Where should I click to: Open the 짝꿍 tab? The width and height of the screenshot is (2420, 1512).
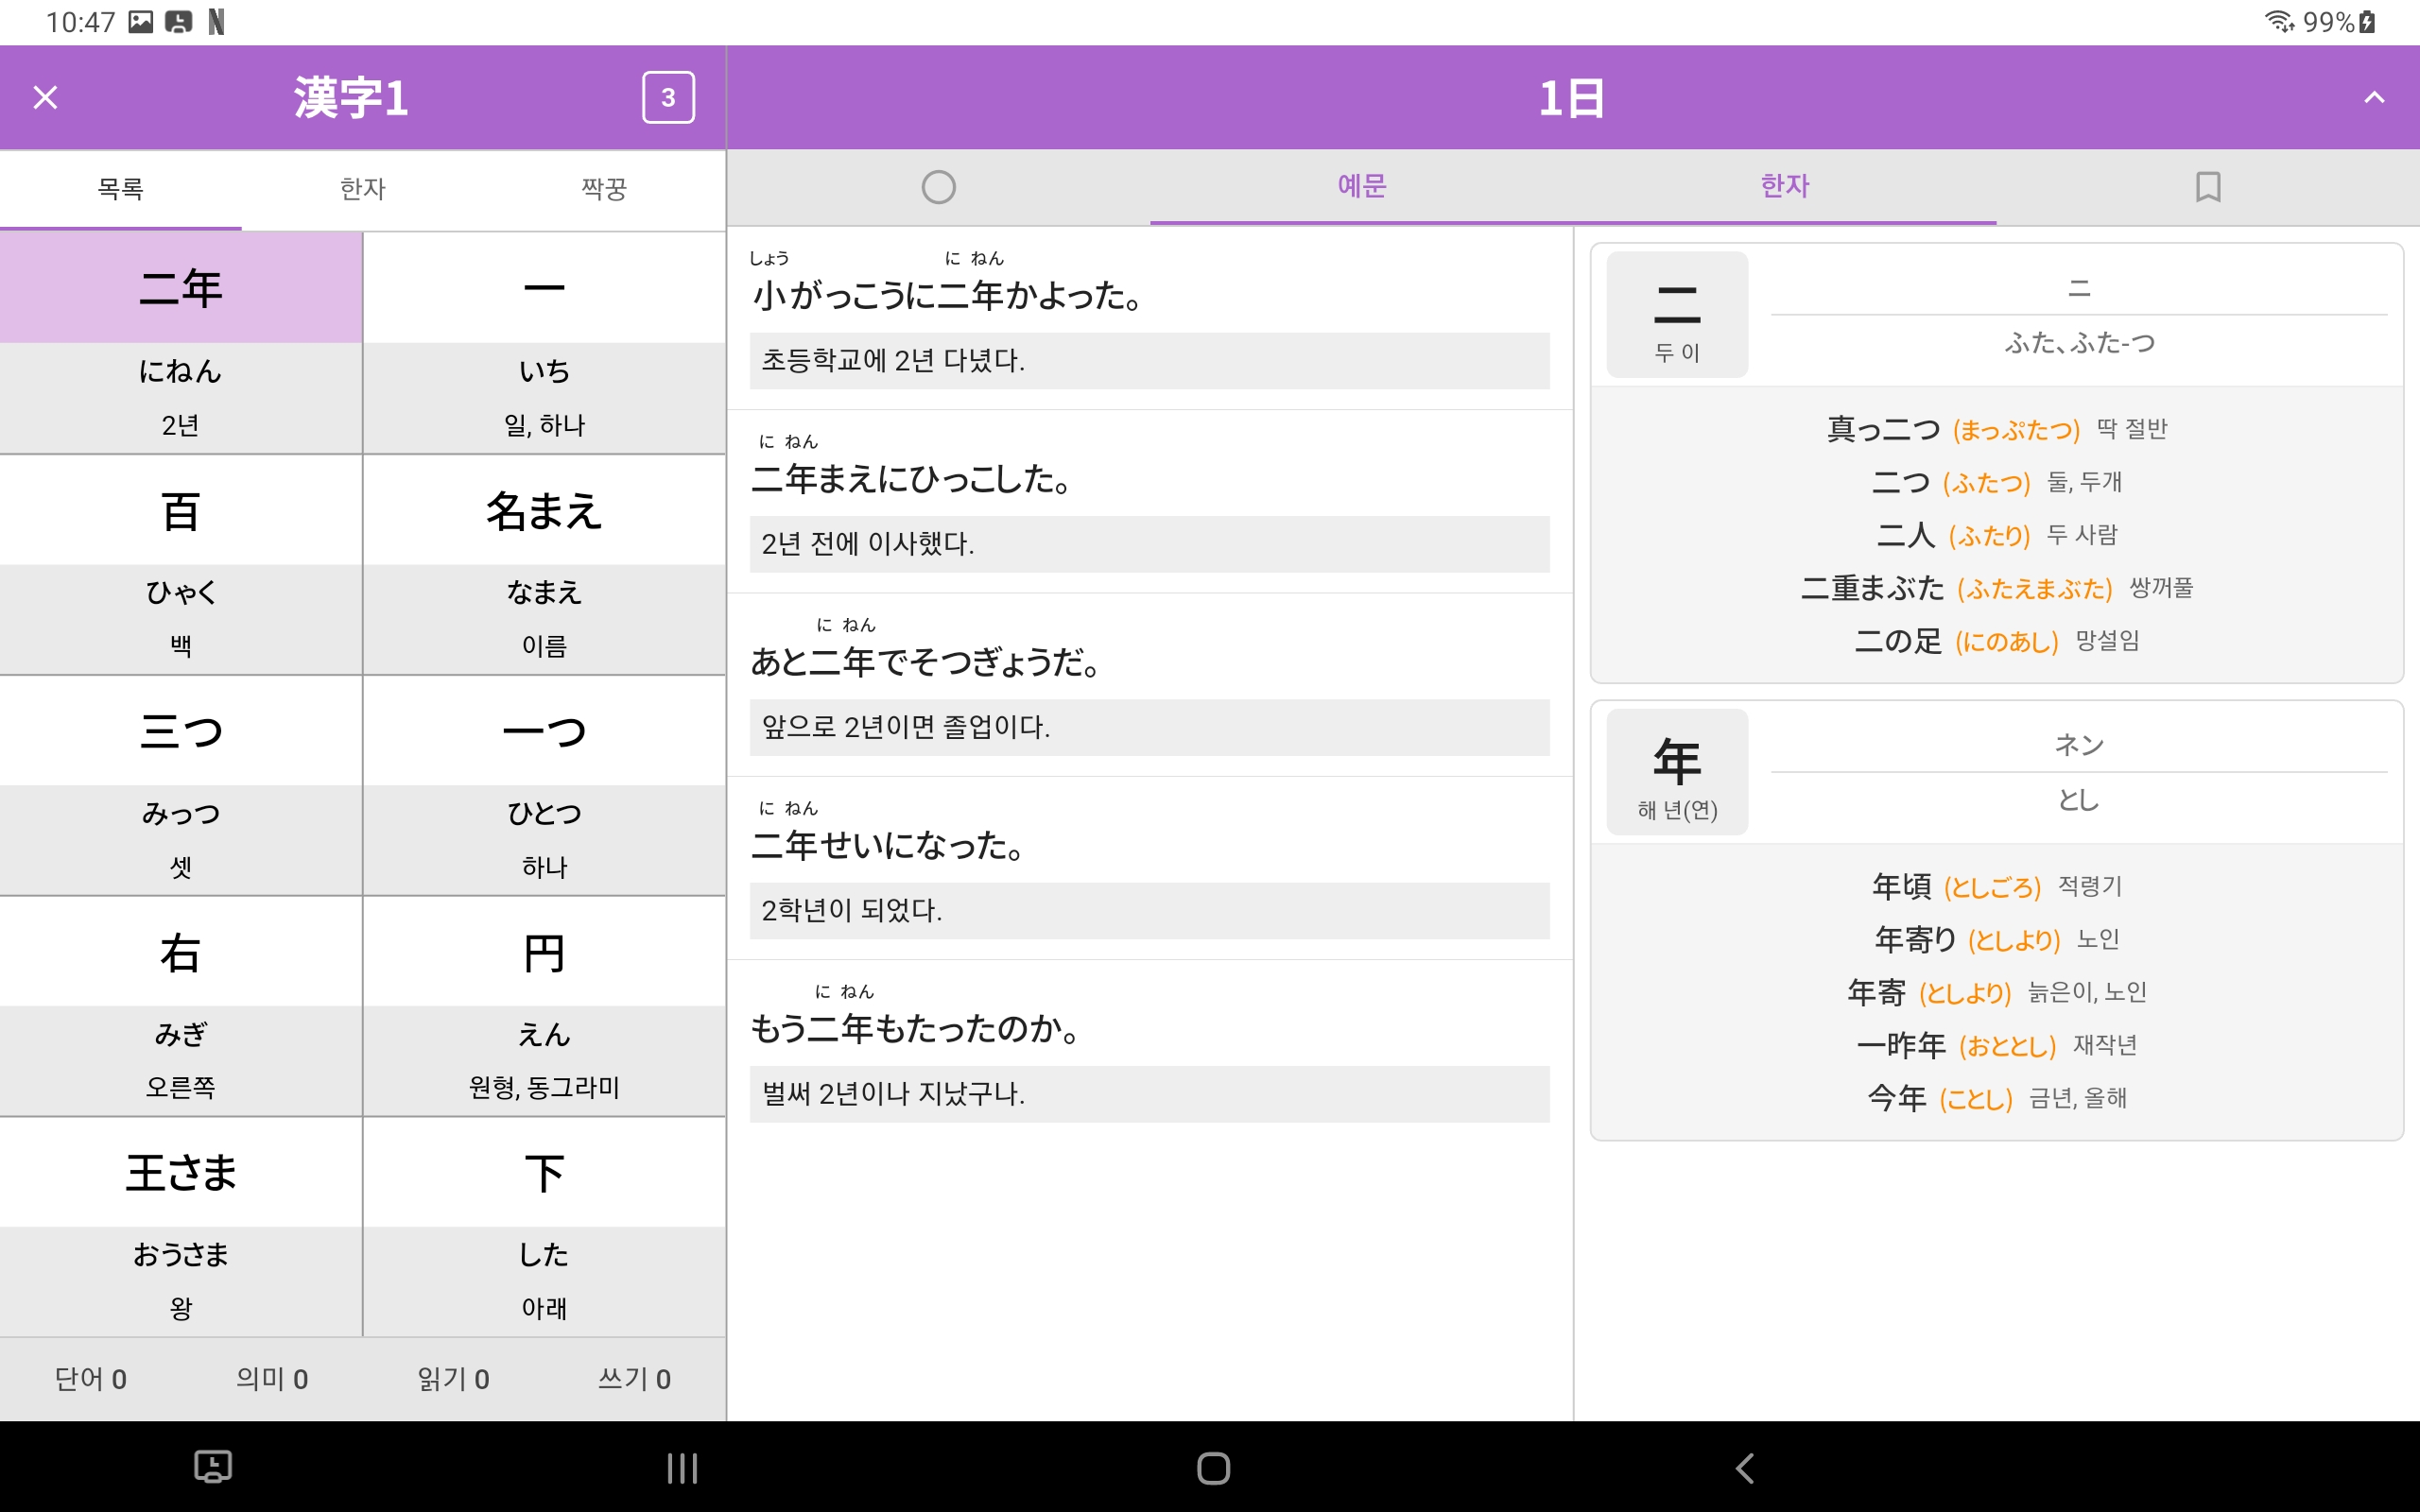(x=604, y=189)
